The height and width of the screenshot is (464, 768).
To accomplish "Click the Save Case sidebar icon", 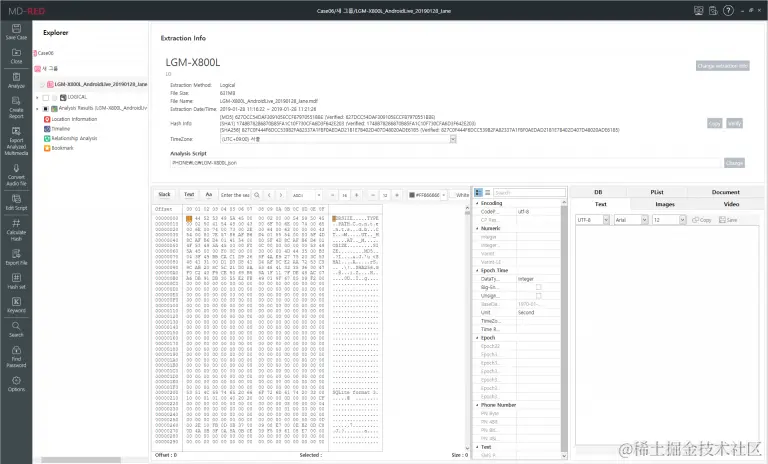I will (16, 28).
